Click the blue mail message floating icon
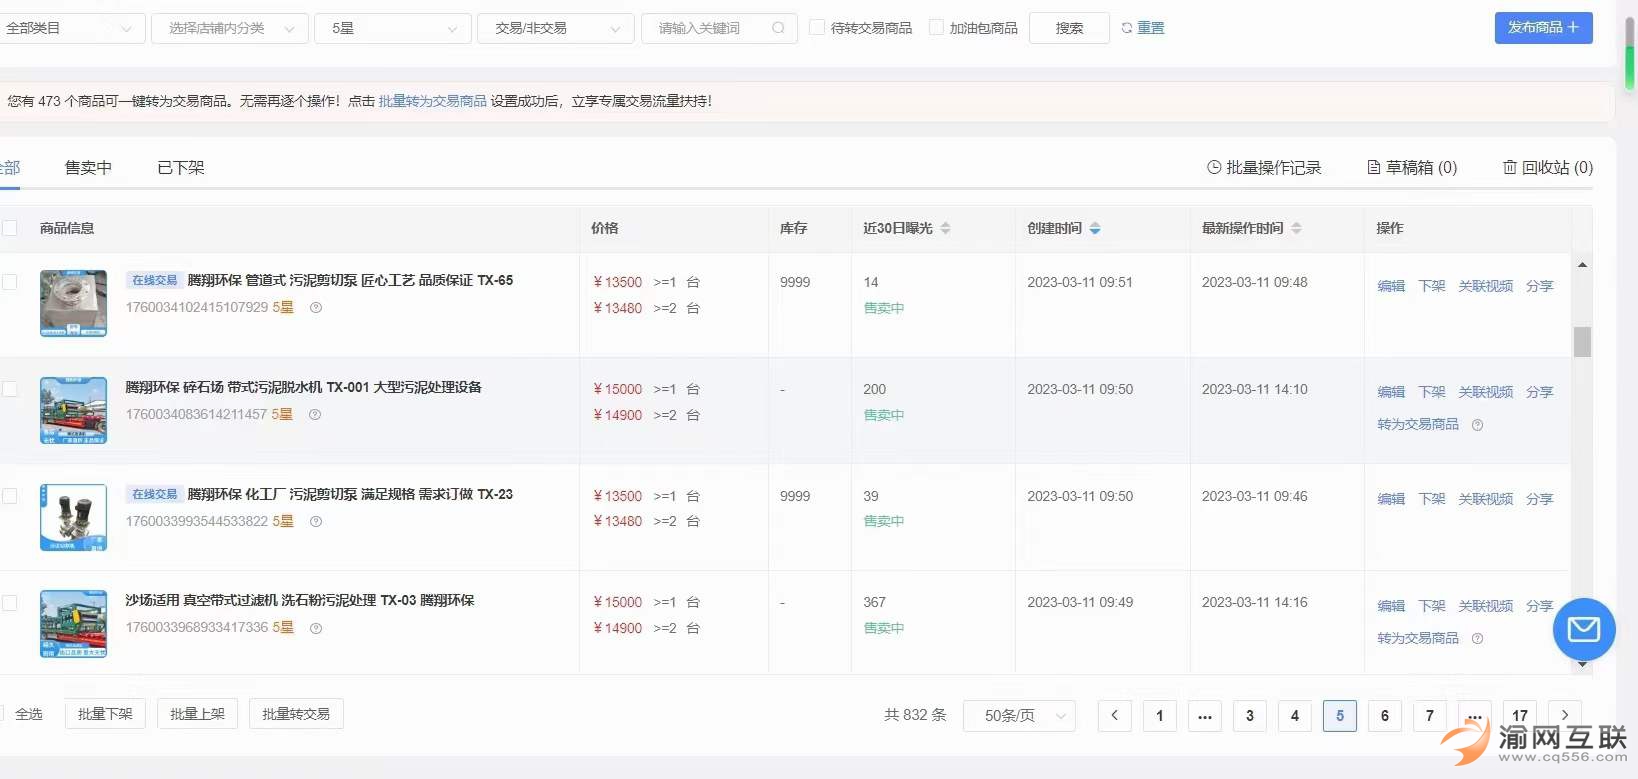 tap(1583, 629)
